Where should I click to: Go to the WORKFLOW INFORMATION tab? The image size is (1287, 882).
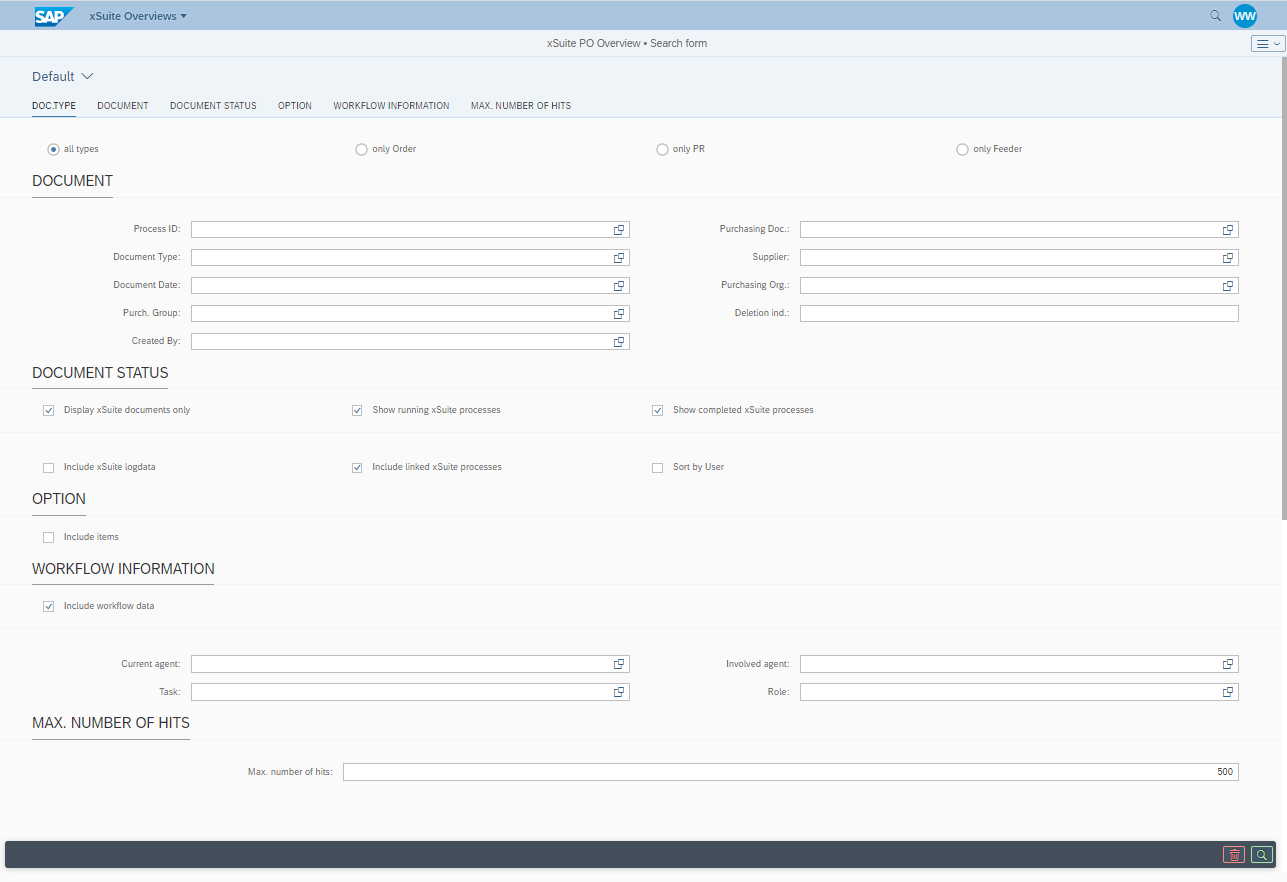(x=391, y=106)
